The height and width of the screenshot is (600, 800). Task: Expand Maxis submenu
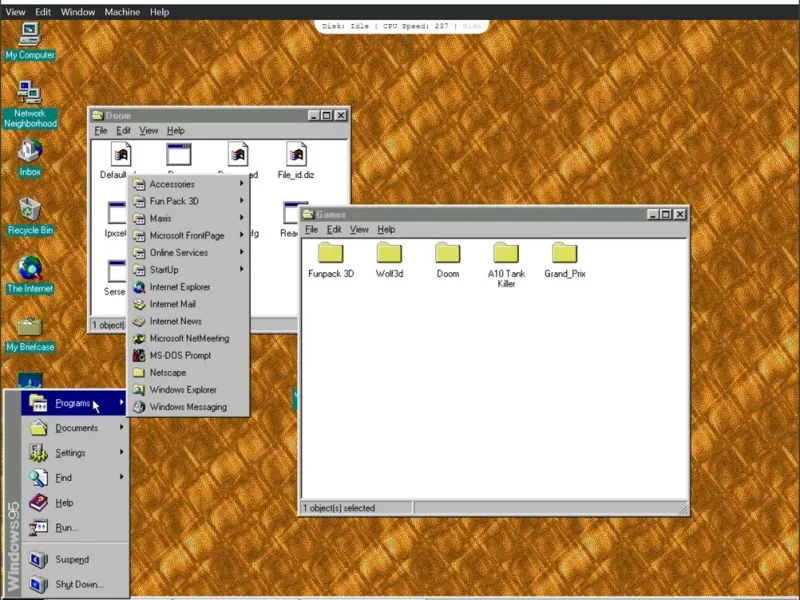click(188, 218)
